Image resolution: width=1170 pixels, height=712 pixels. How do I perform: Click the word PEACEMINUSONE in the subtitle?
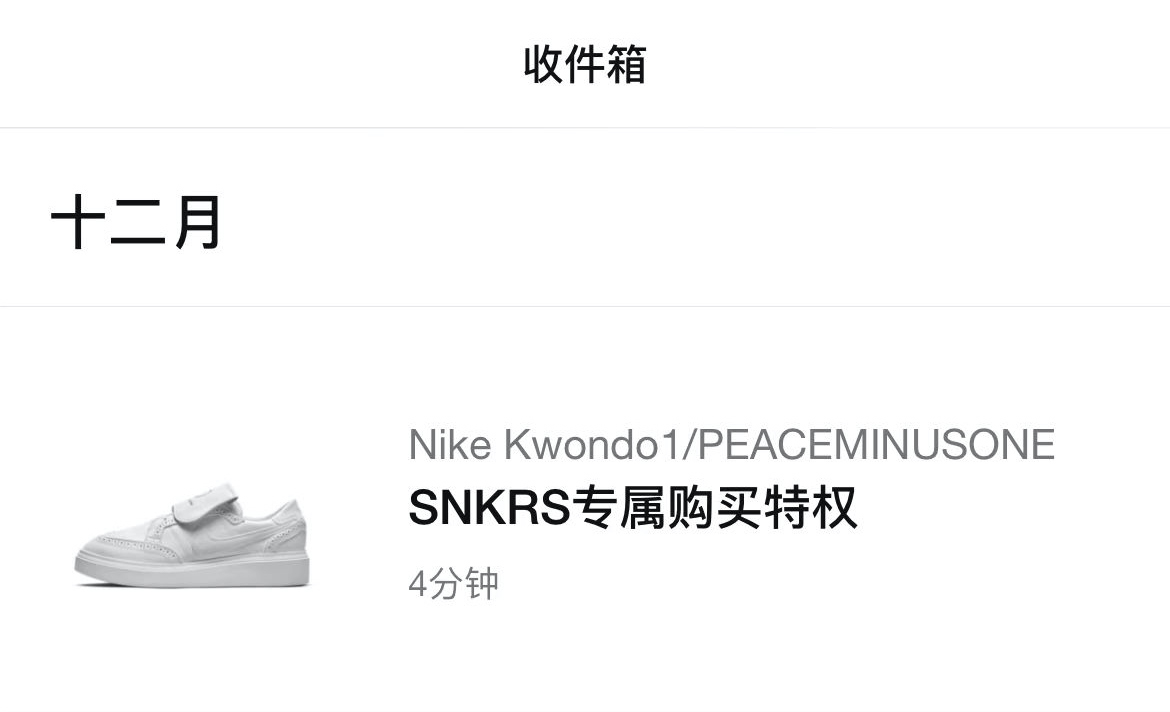tap(877, 445)
